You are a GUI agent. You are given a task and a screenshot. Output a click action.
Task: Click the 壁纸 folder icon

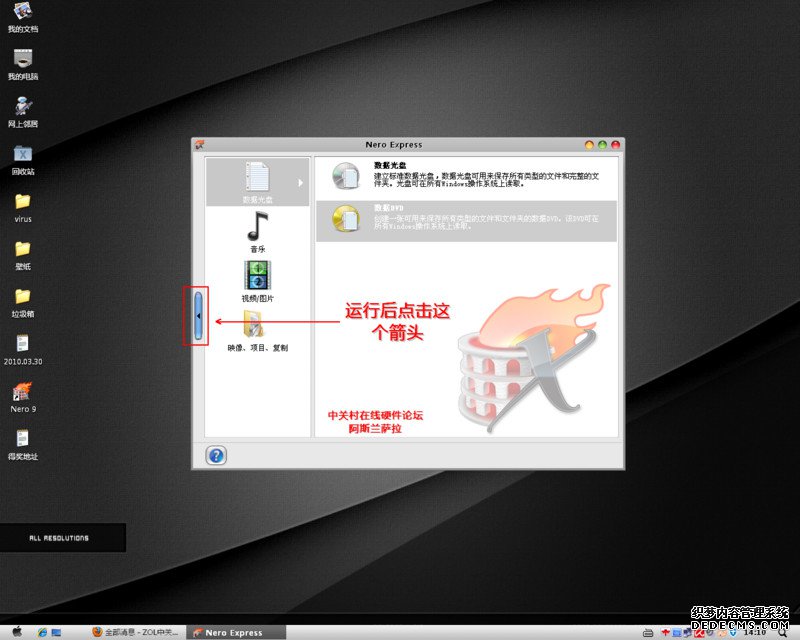coord(22,255)
